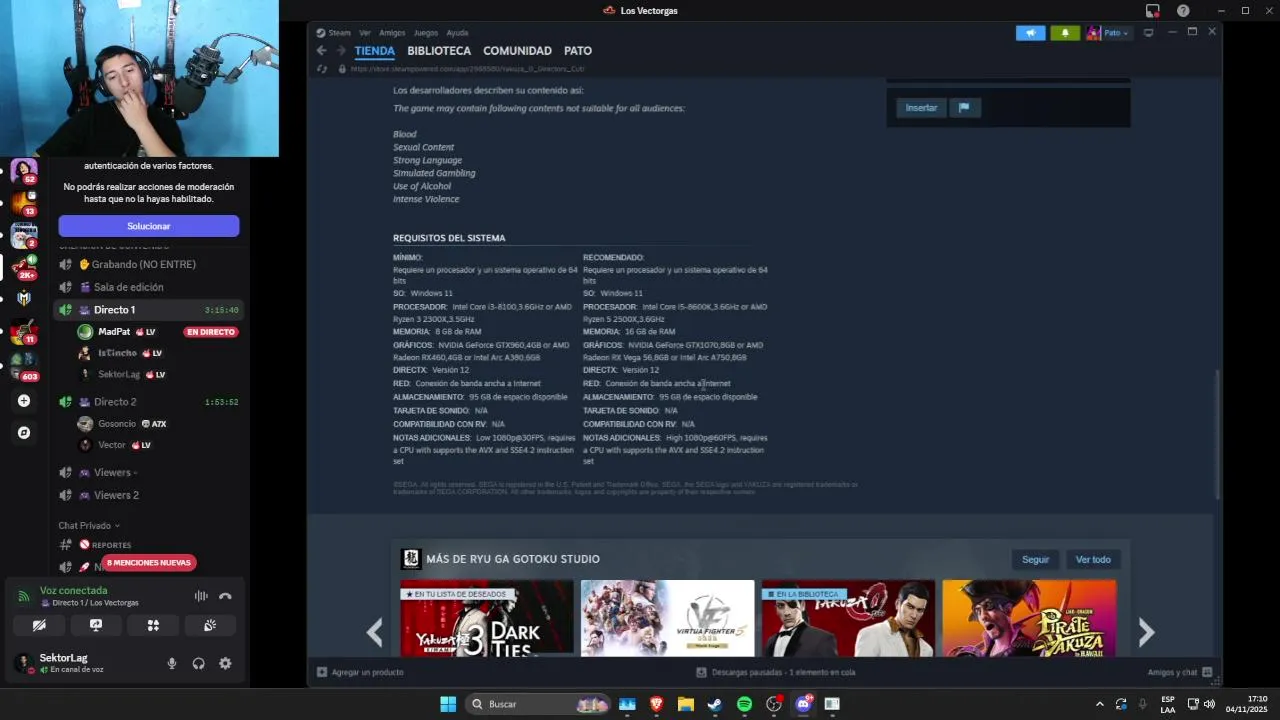Viewport: 1280px width, 720px height.
Task: Open Discord server discovery compass
Action: click(x=24, y=433)
